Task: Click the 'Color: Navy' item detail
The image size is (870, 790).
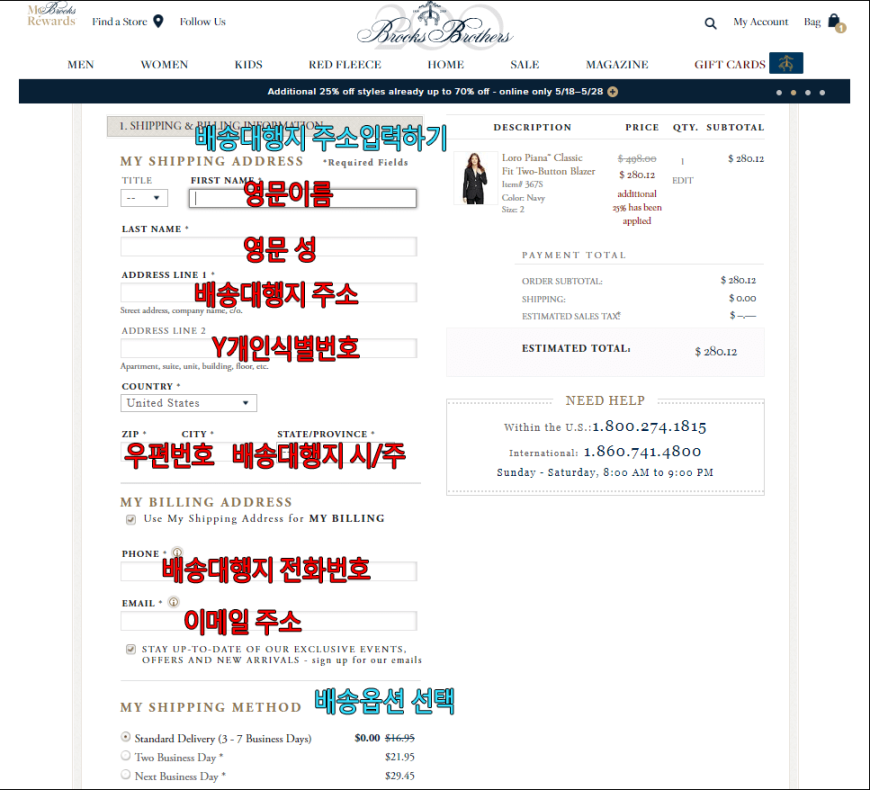Action: point(523,198)
